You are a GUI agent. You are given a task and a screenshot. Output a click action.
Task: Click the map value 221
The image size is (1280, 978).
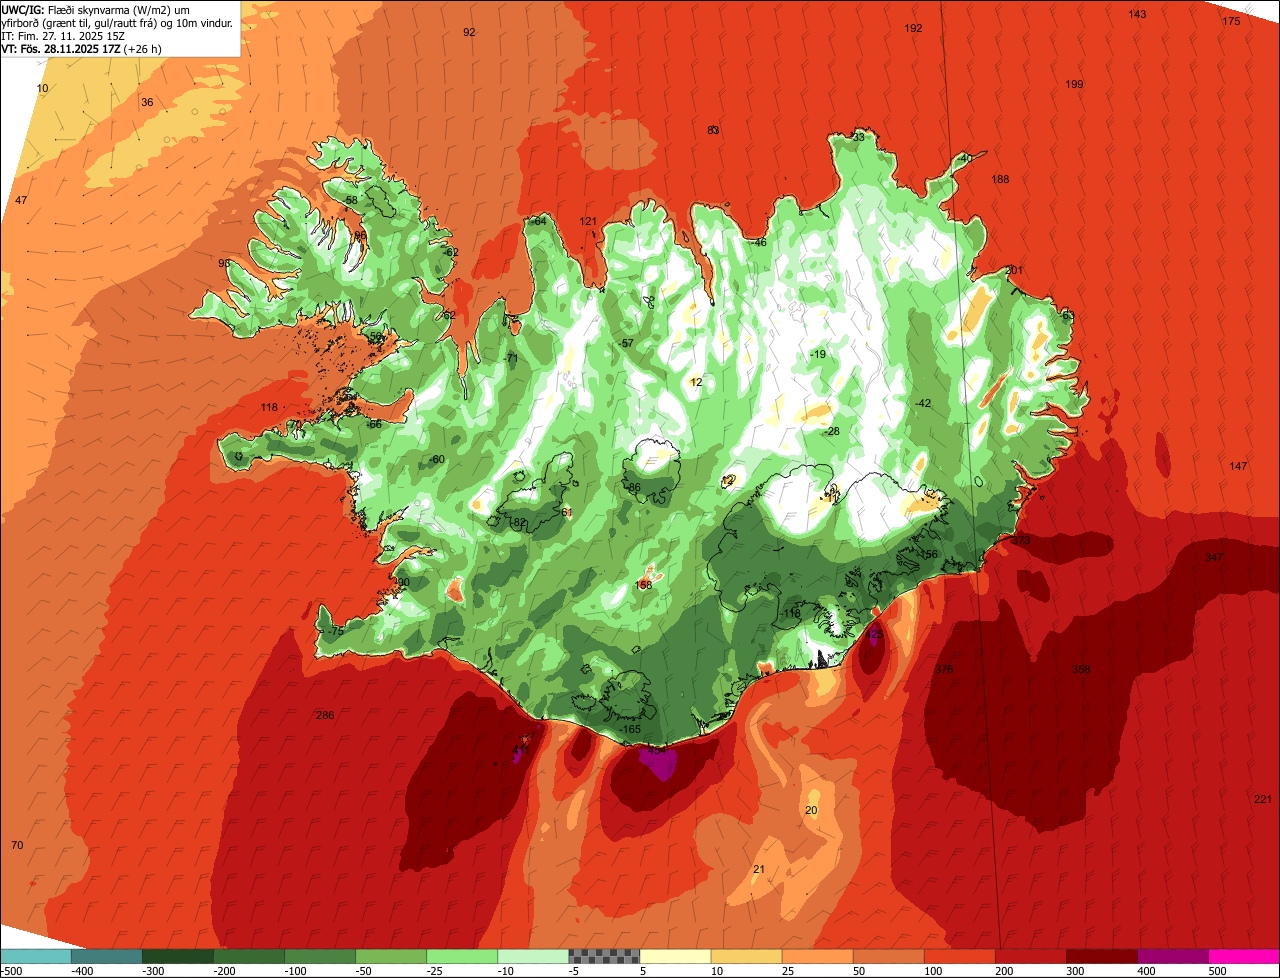coord(1262,798)
